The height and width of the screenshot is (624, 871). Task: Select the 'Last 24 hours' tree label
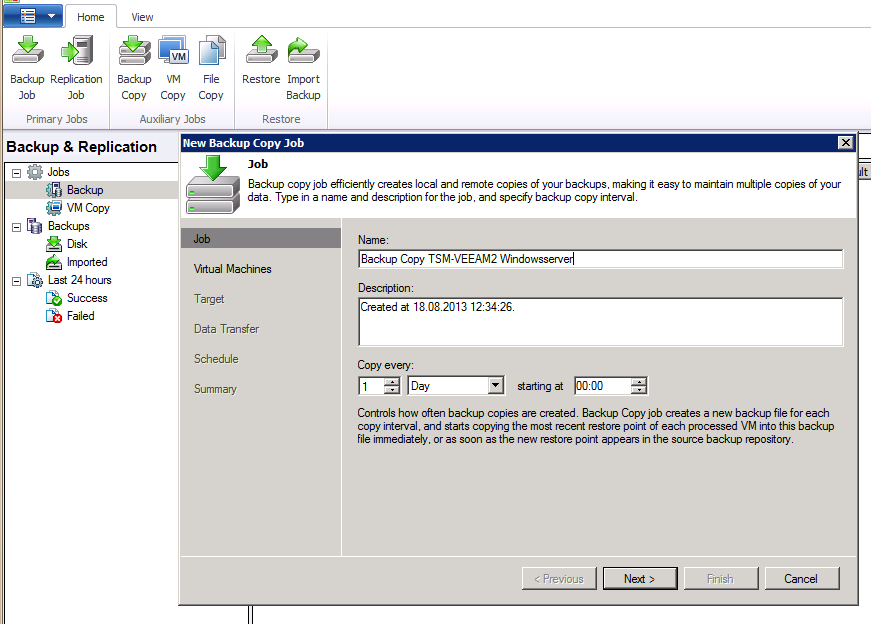point(79,280)
